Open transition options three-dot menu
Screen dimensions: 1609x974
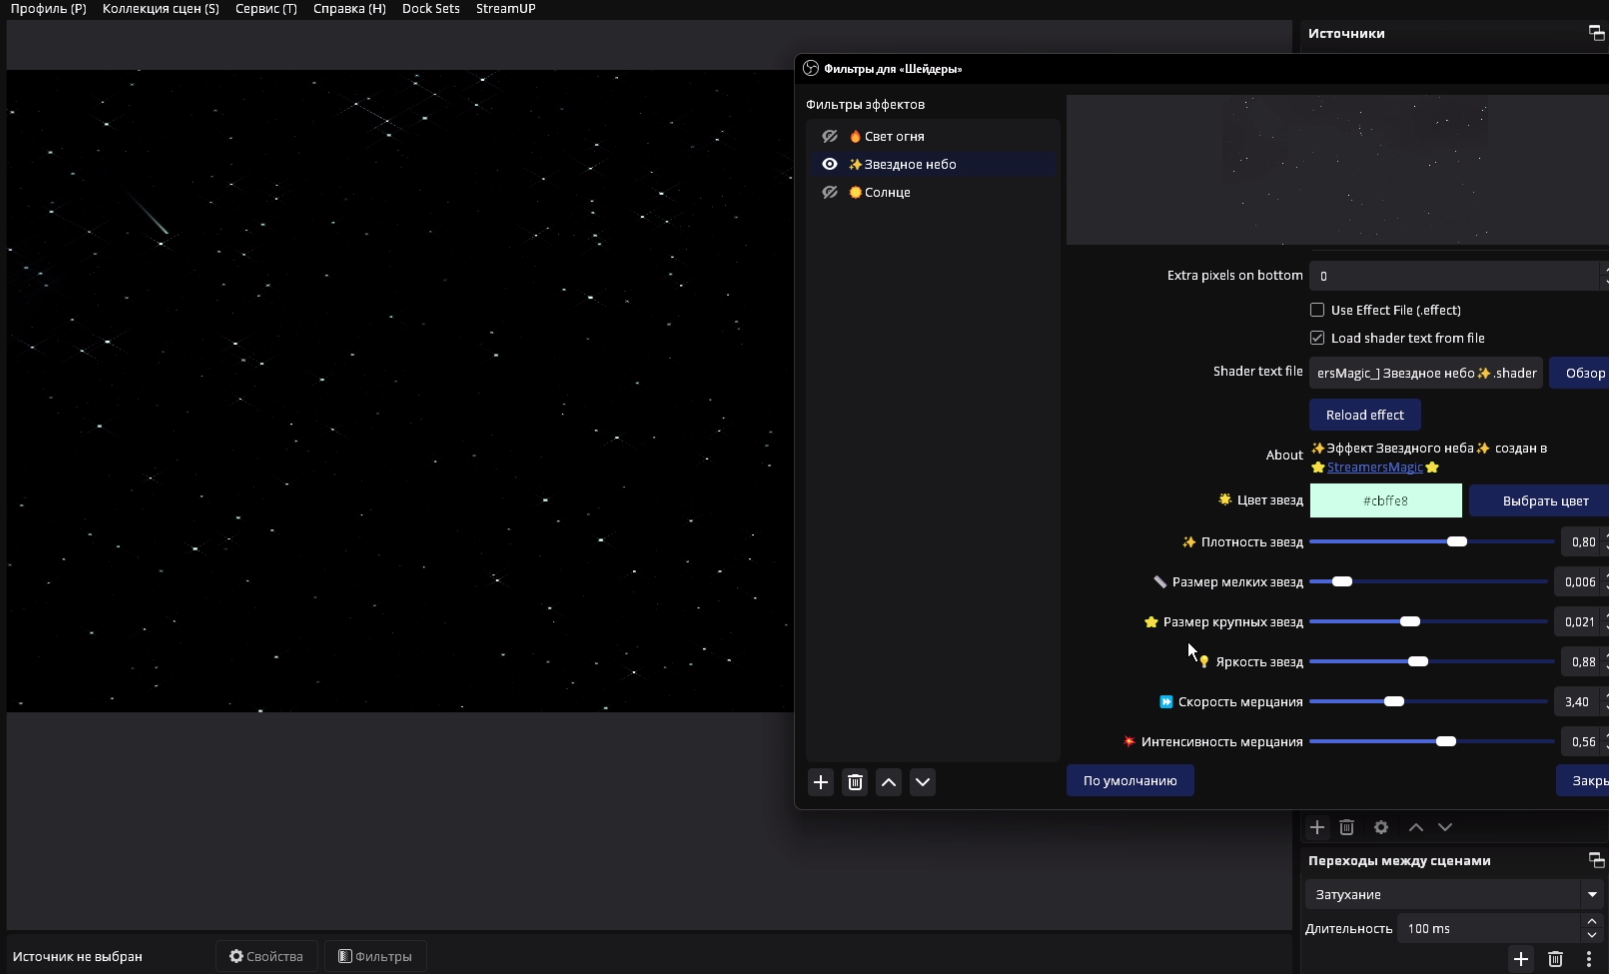pos(1588,959)
